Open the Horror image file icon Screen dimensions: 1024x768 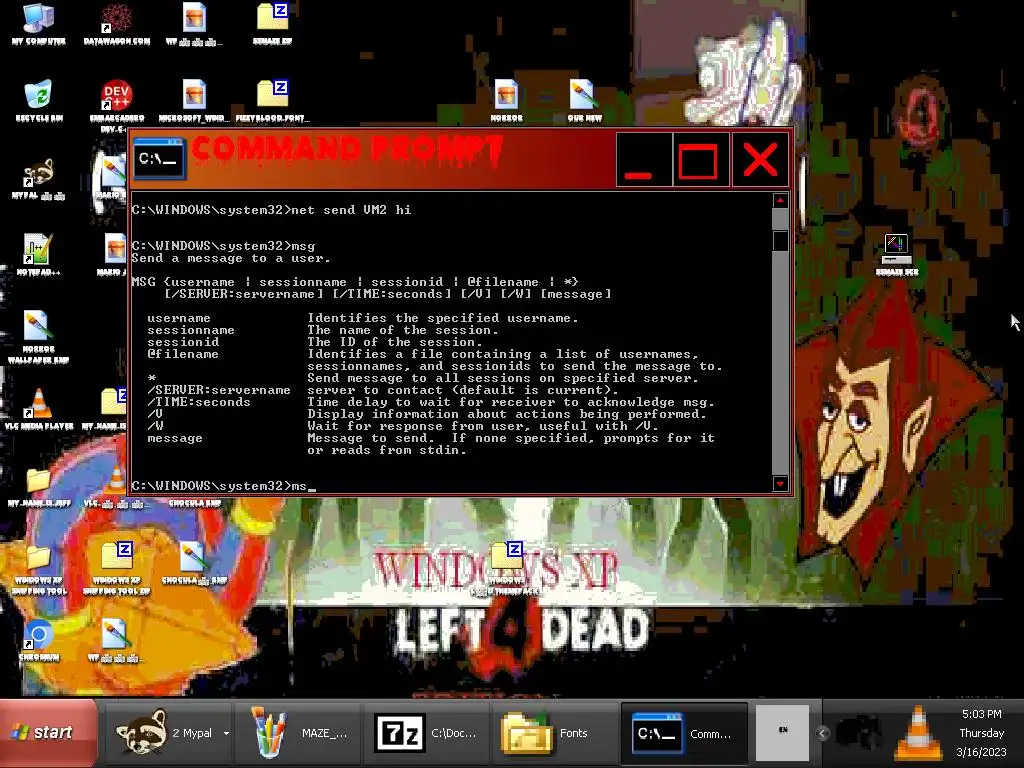(506, 100)
